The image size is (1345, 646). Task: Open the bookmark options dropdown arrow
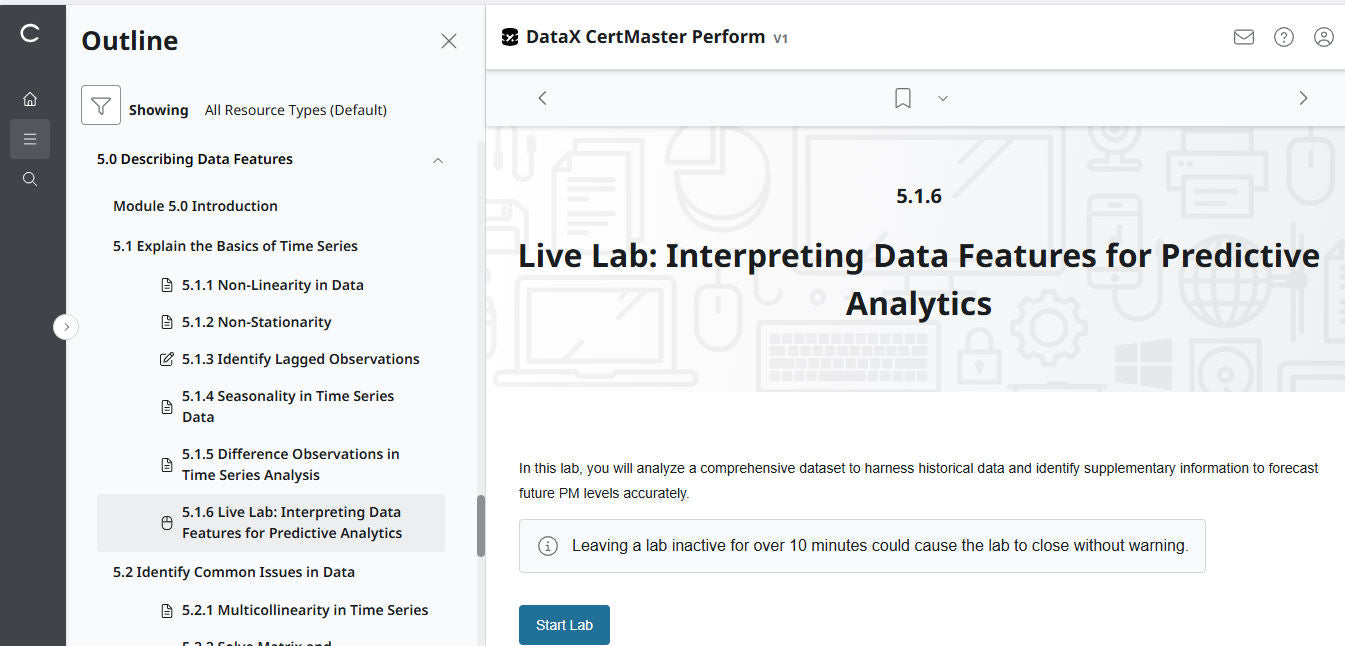click(942, 98)
